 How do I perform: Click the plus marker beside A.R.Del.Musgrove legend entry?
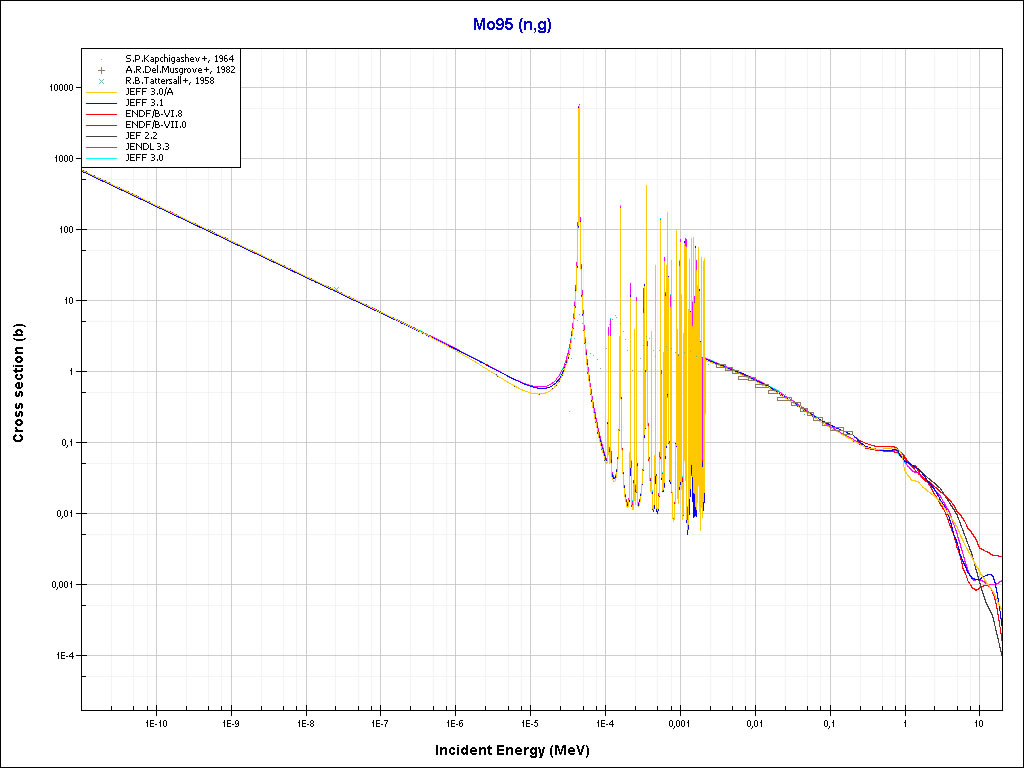click(102, 70)
